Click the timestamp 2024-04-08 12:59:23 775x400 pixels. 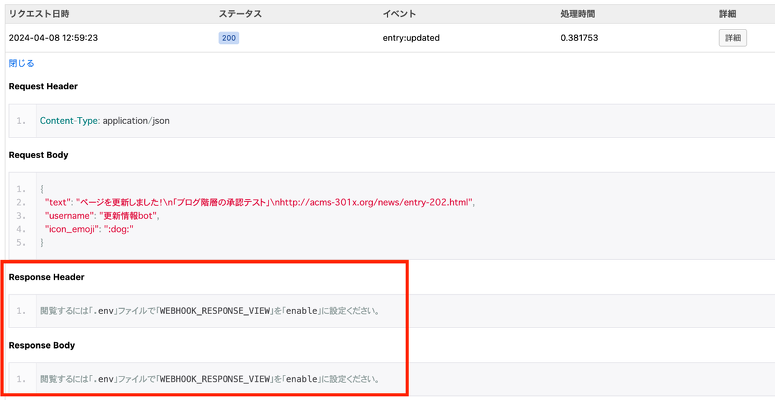[53, 38]
